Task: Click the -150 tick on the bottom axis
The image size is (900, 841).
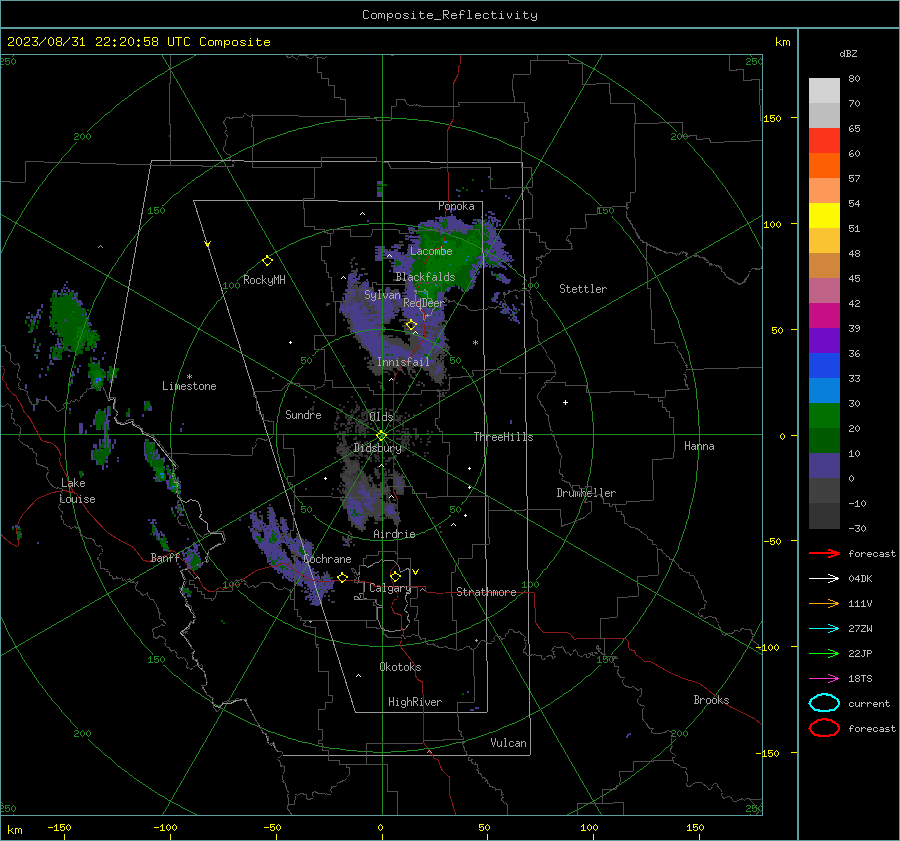Action: pyautogui.click(x=59, y=828)
